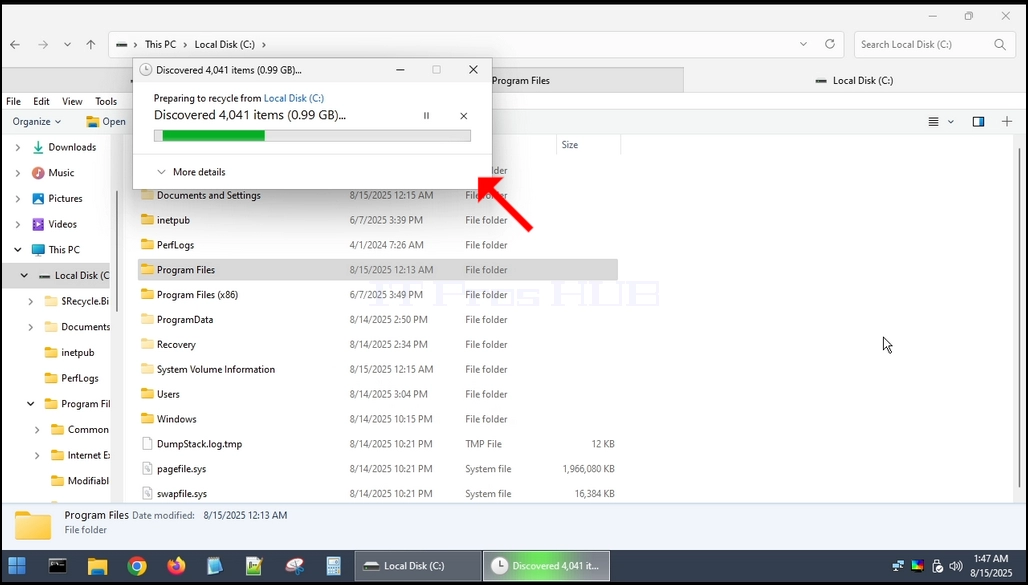
Task: Add a new tab with the plus icon
Action: (x=1007, y=121)
